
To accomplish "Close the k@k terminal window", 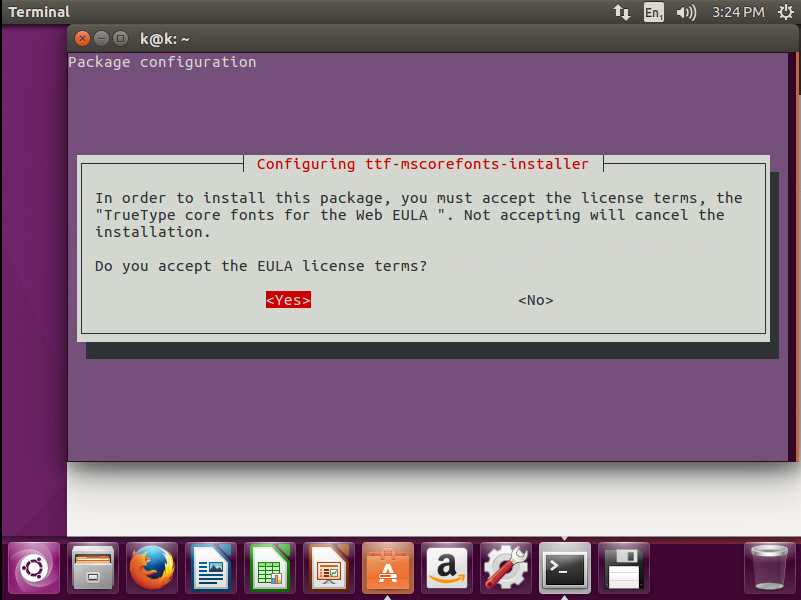I will (x=82, y=38).
